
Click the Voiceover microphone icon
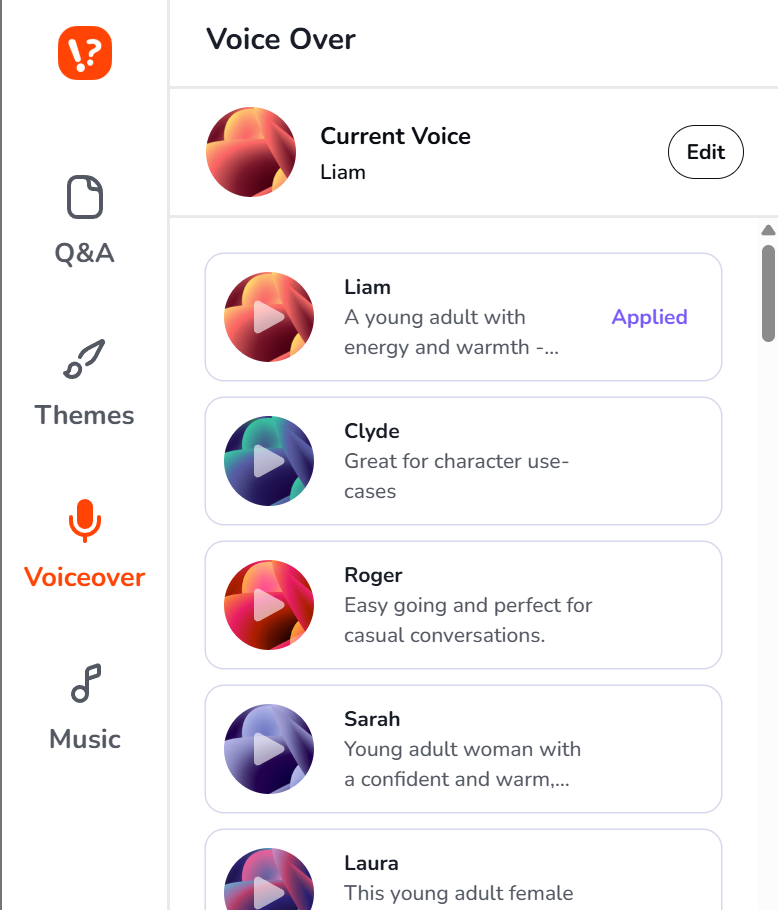click(85, 521)
